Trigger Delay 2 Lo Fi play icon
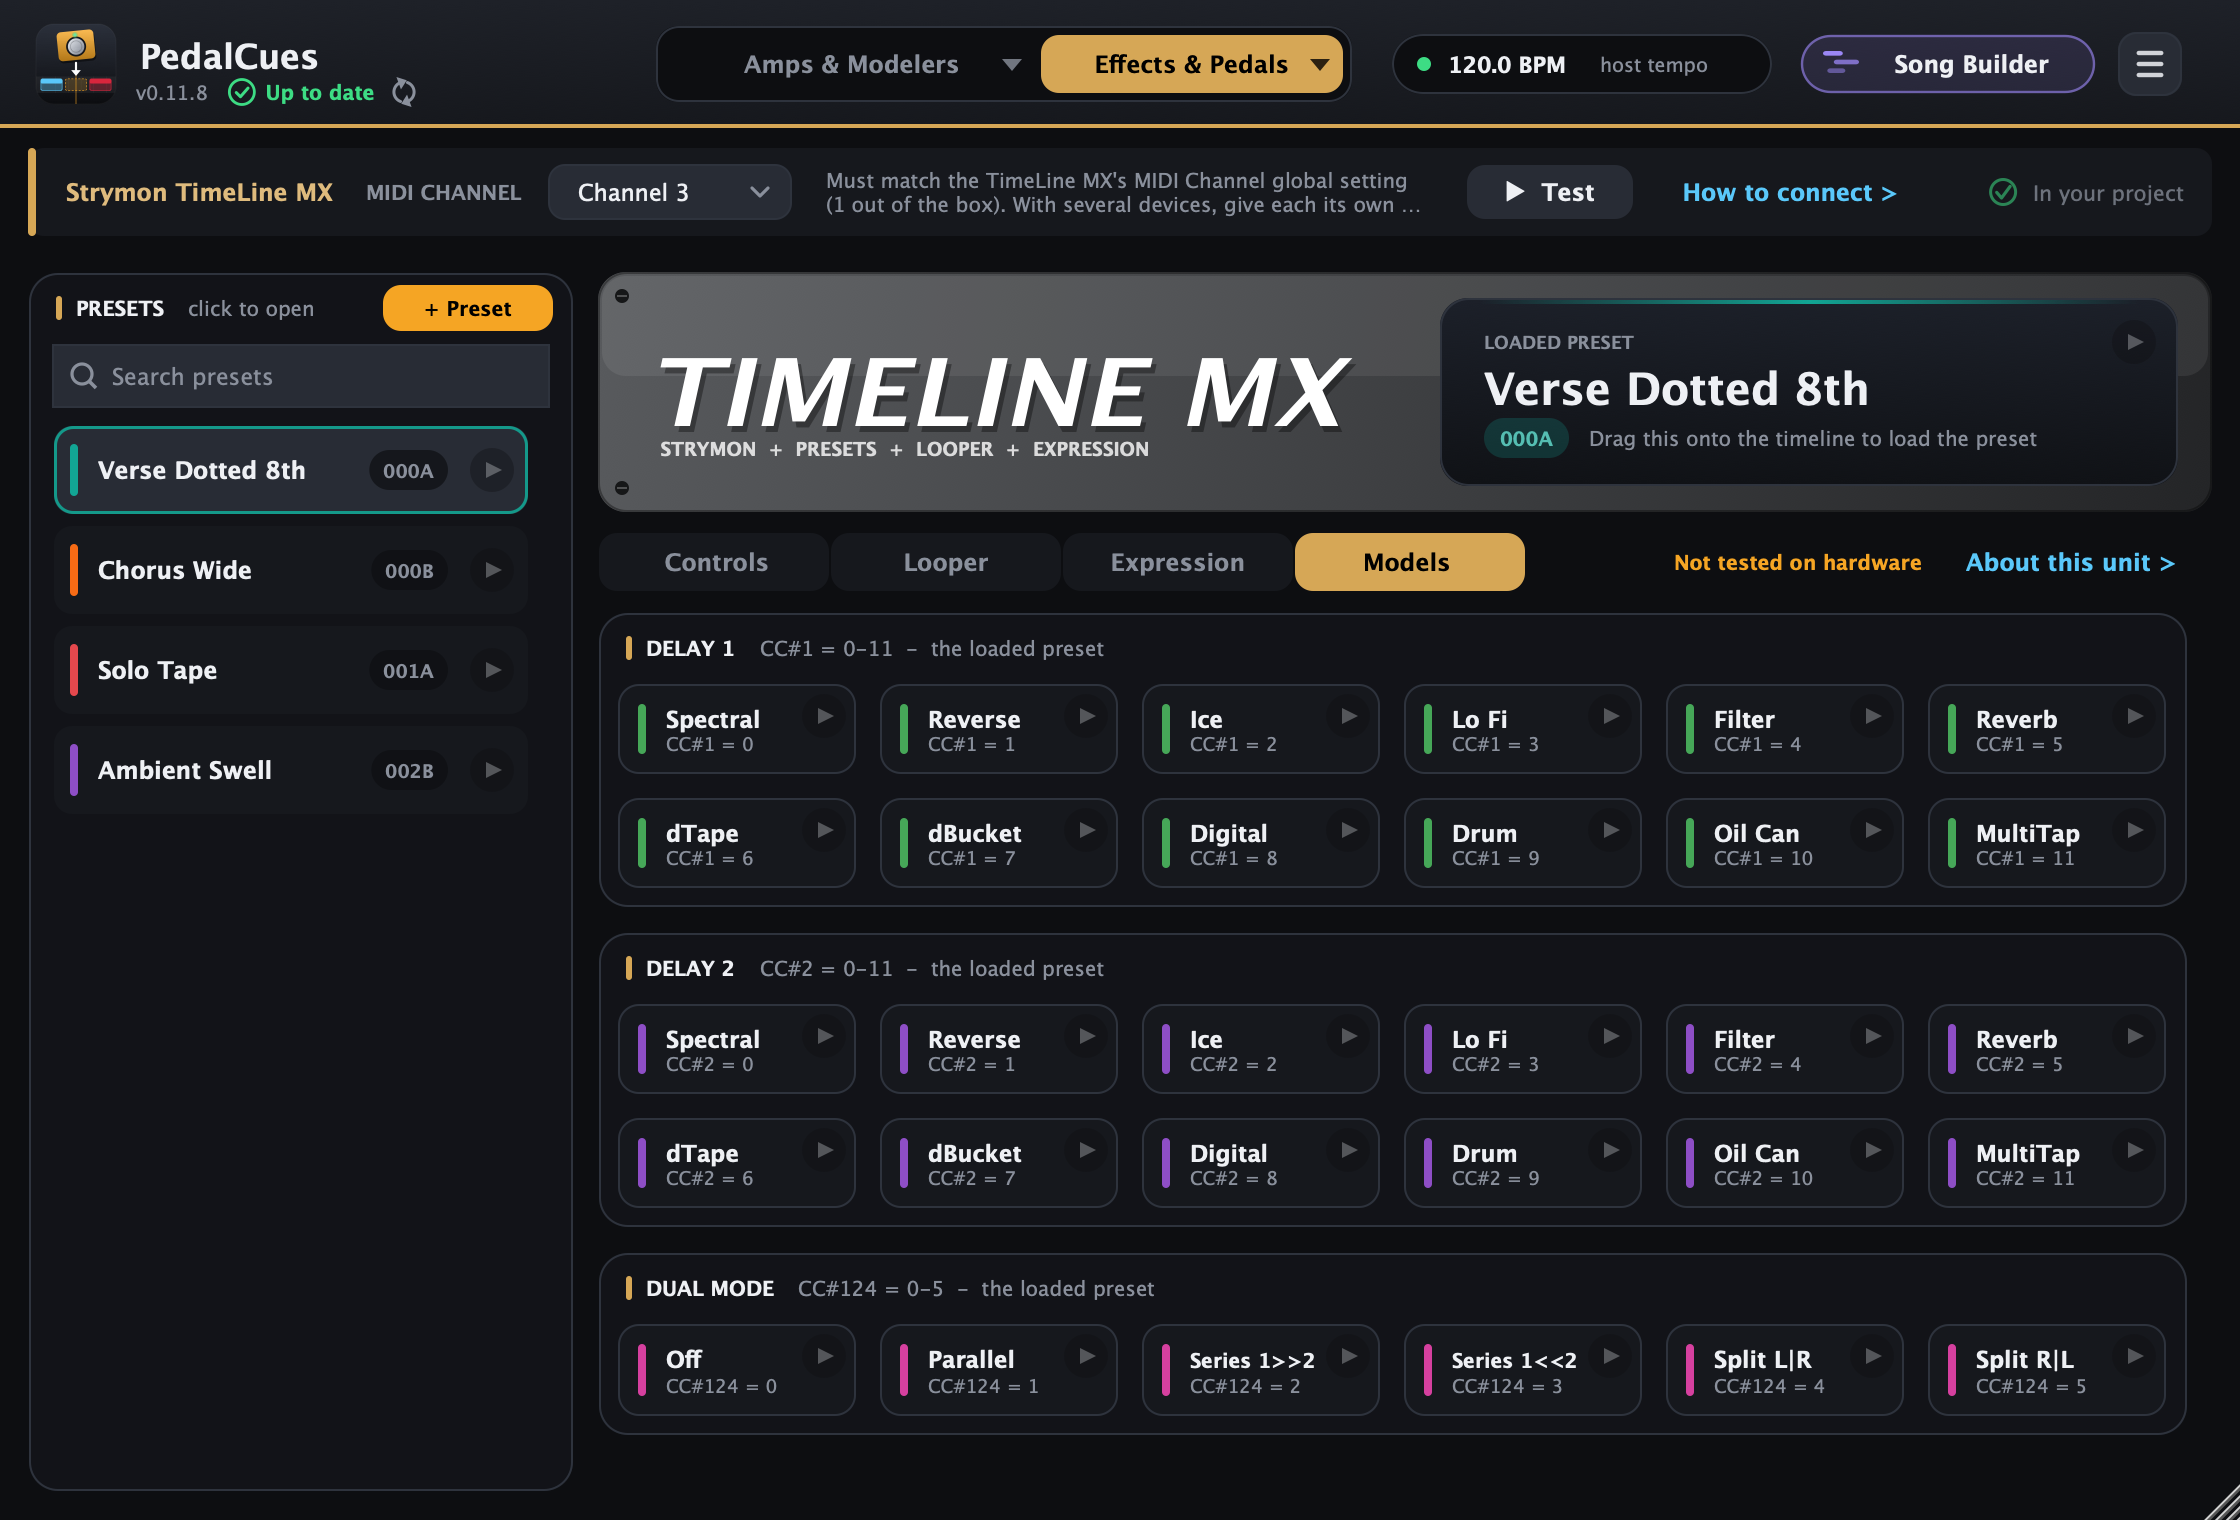Viewport: 2240px width, 1520px height. [x=1611, y=1036]
